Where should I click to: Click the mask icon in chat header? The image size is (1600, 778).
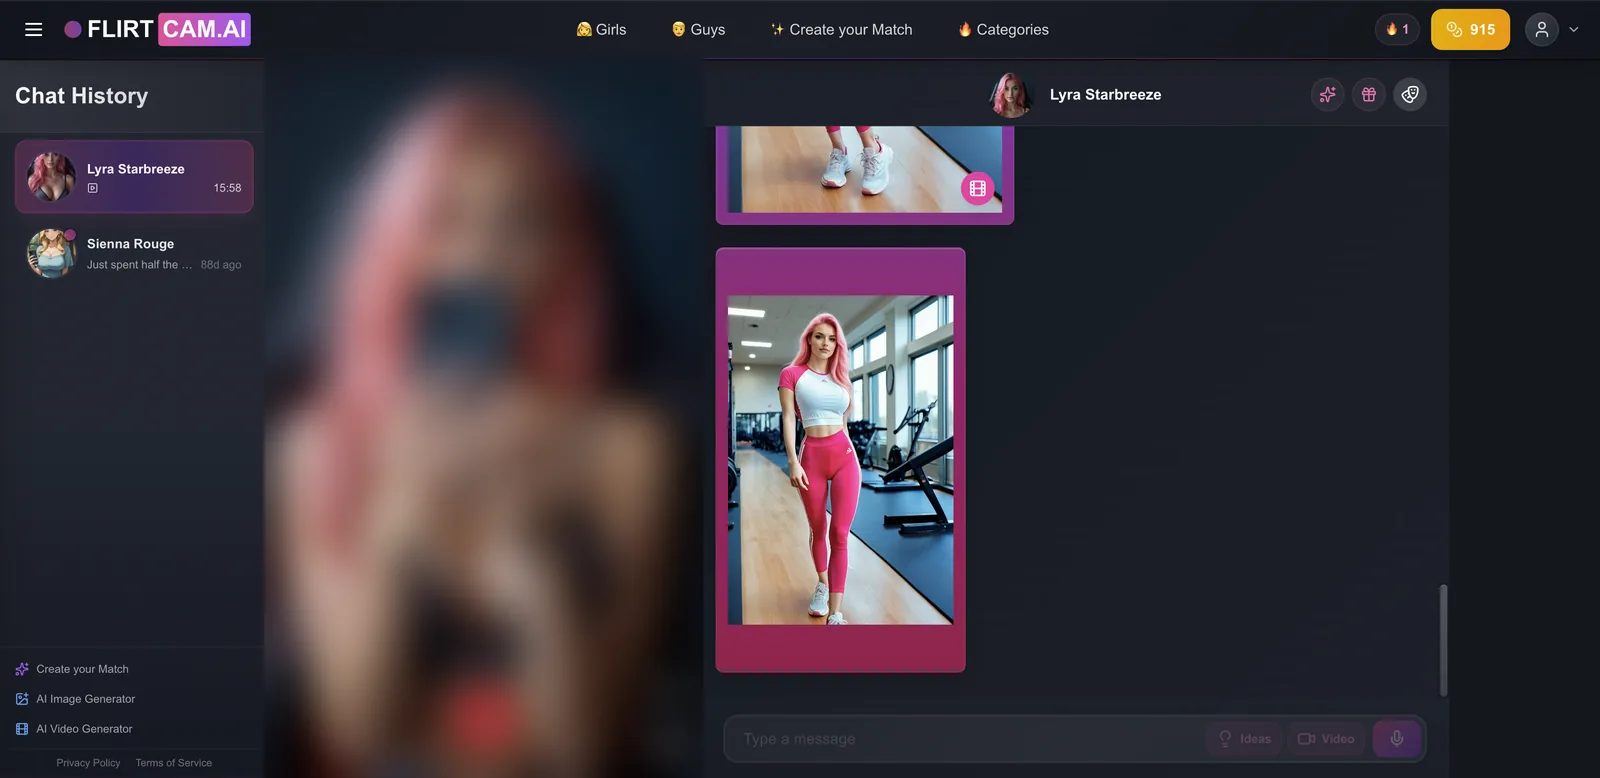[1410, 94]
